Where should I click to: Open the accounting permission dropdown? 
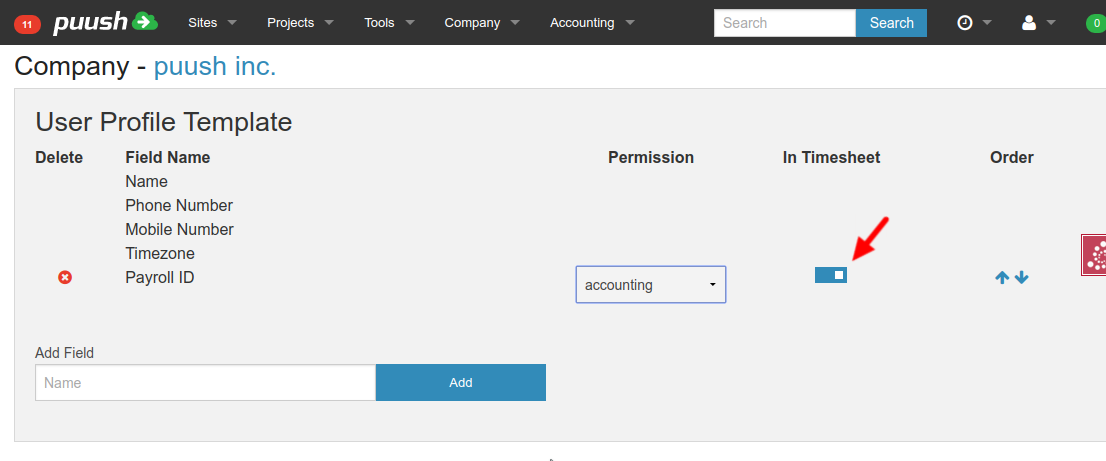point(651,285)
